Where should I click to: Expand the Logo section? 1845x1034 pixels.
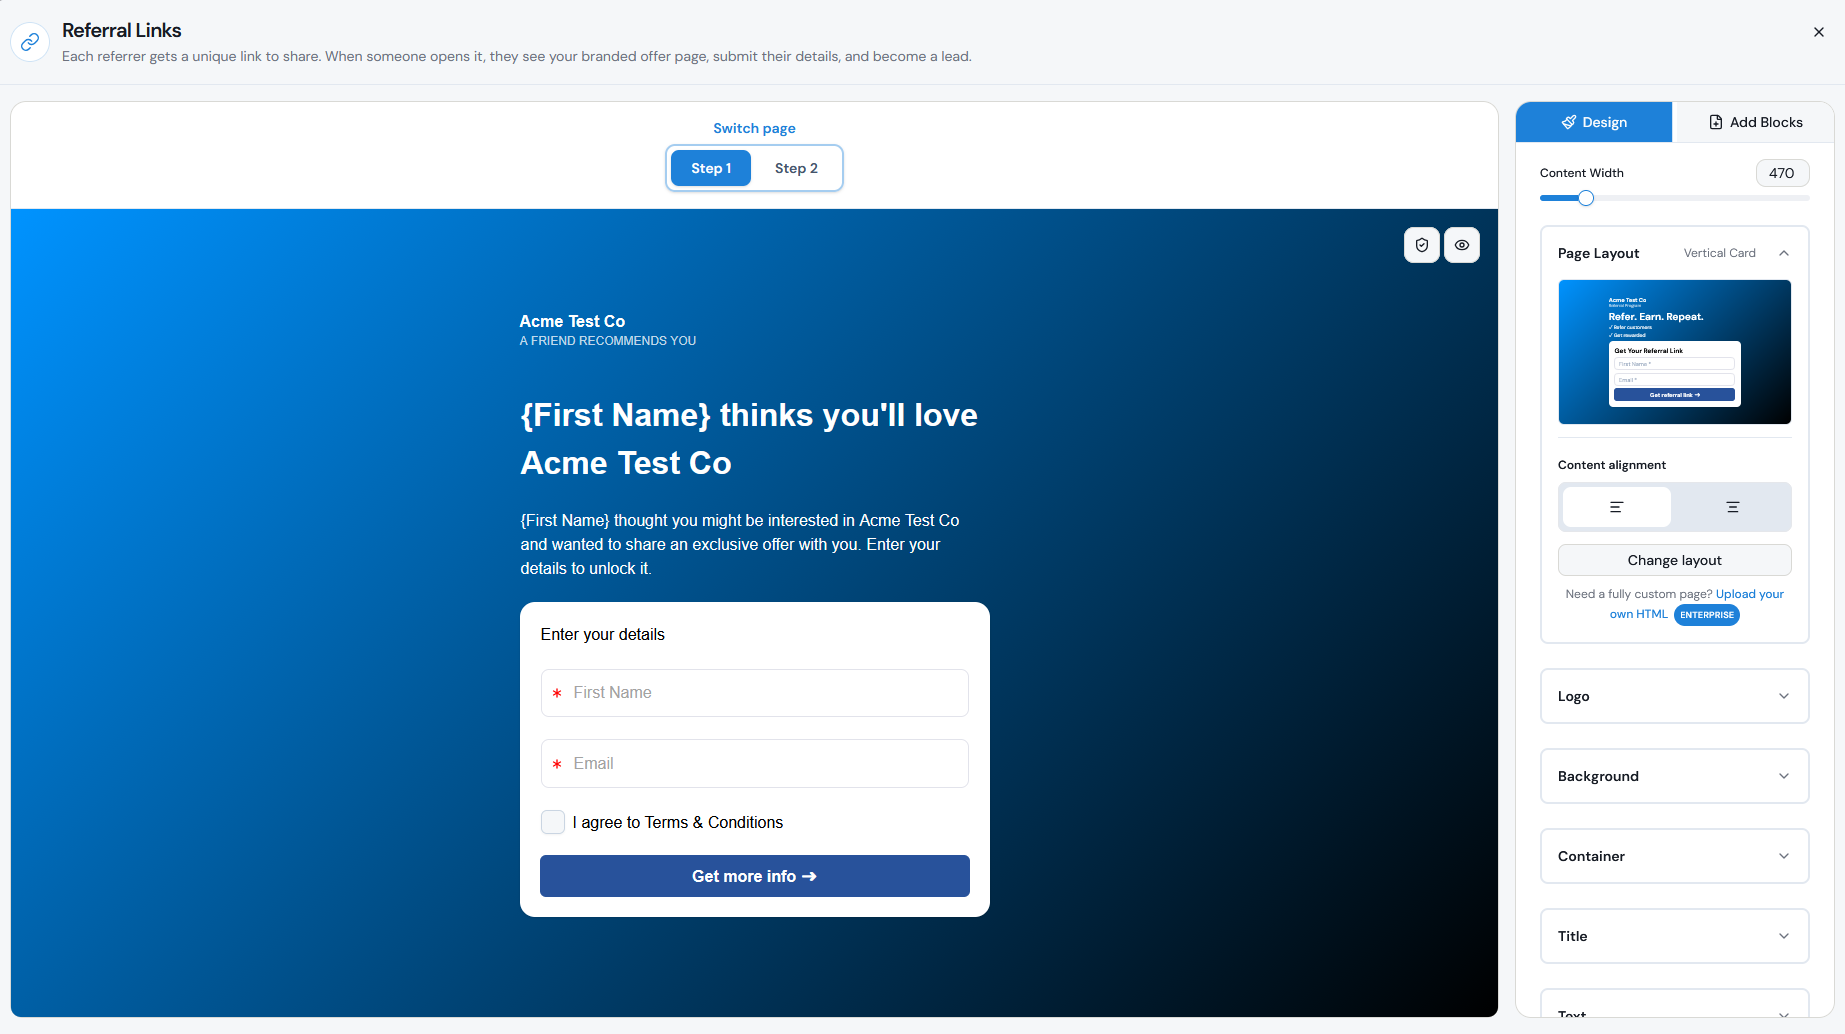[x=1674, y=696]
